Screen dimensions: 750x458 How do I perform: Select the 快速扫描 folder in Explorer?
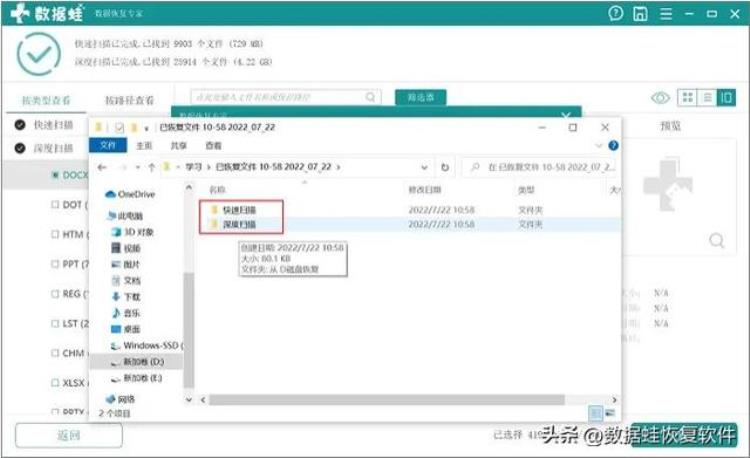pos(239,210)
